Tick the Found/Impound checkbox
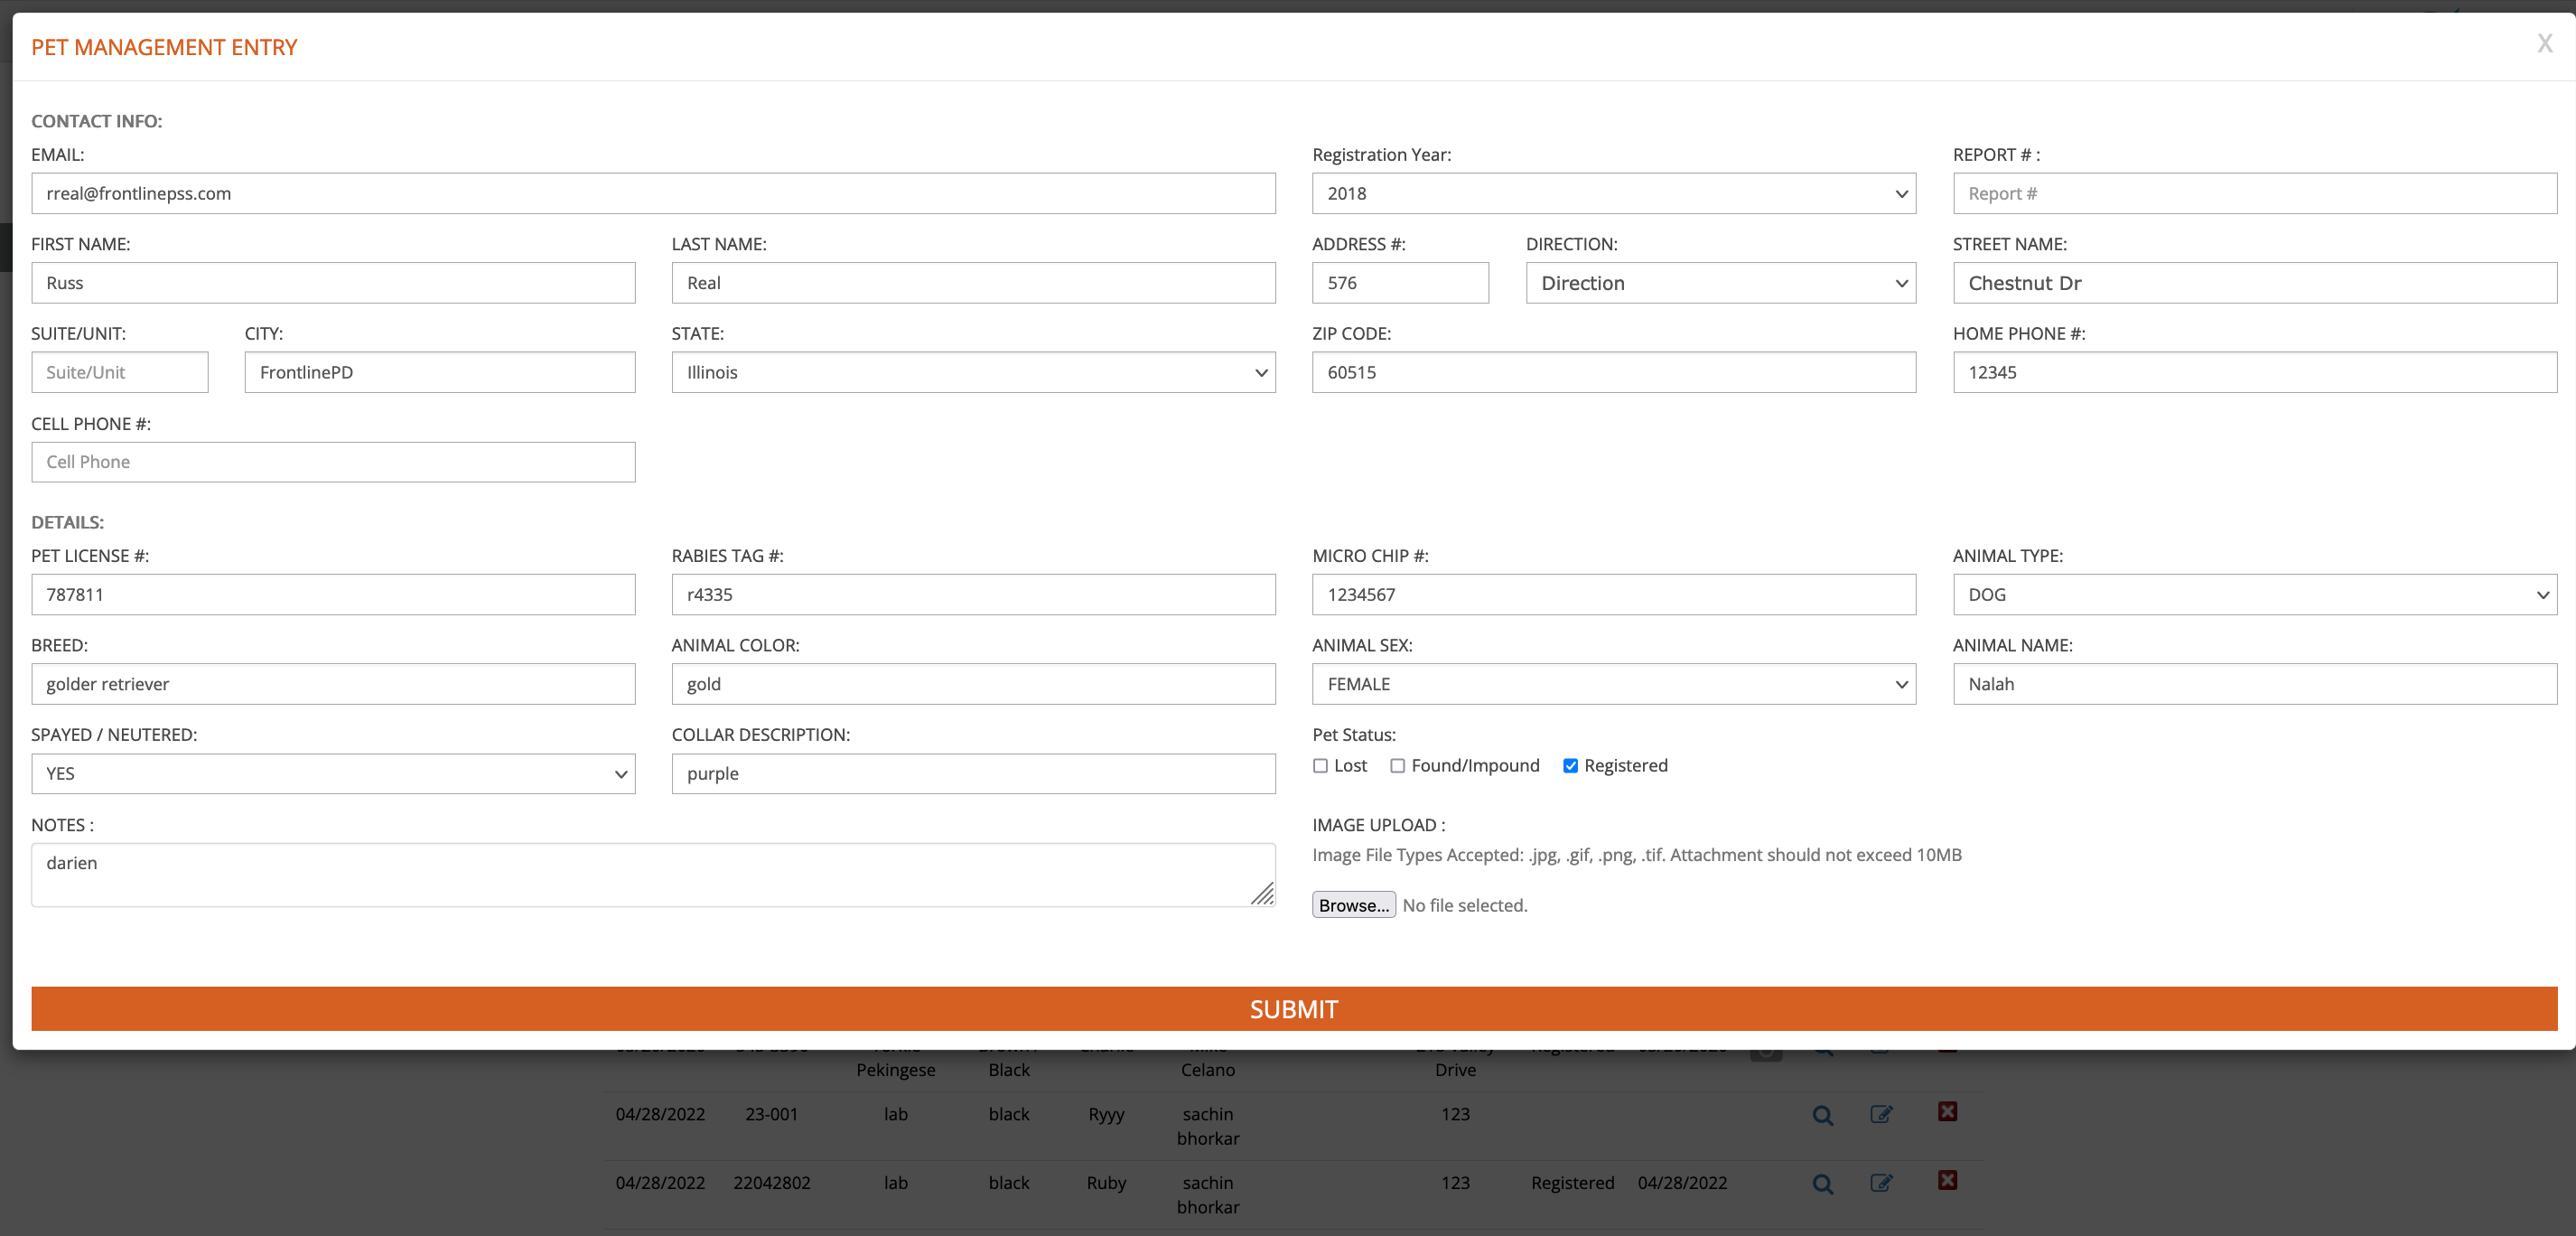Viewport: 2576px width, 1236px height. click(x=1397, y=766)
